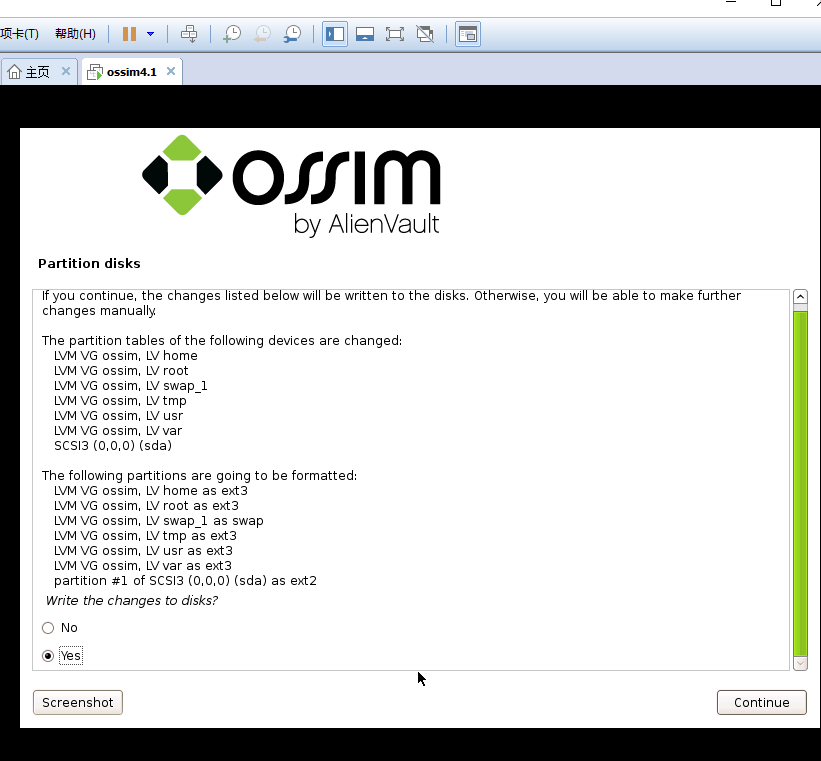821x761 pixels.
Task: Click the unity mode icon
Action: 425,34
